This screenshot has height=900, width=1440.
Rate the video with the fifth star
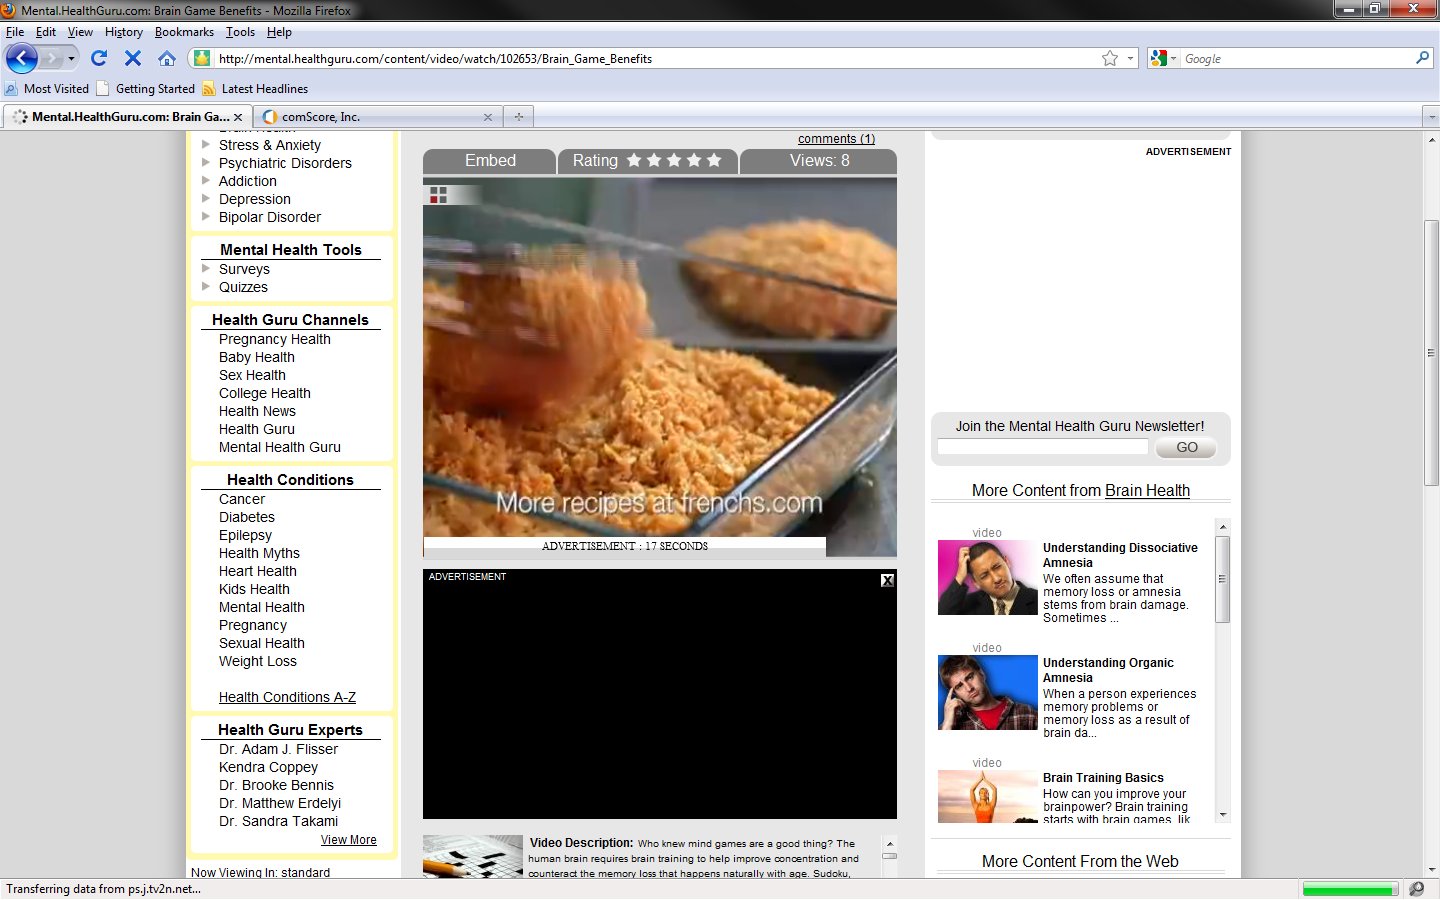714,160
